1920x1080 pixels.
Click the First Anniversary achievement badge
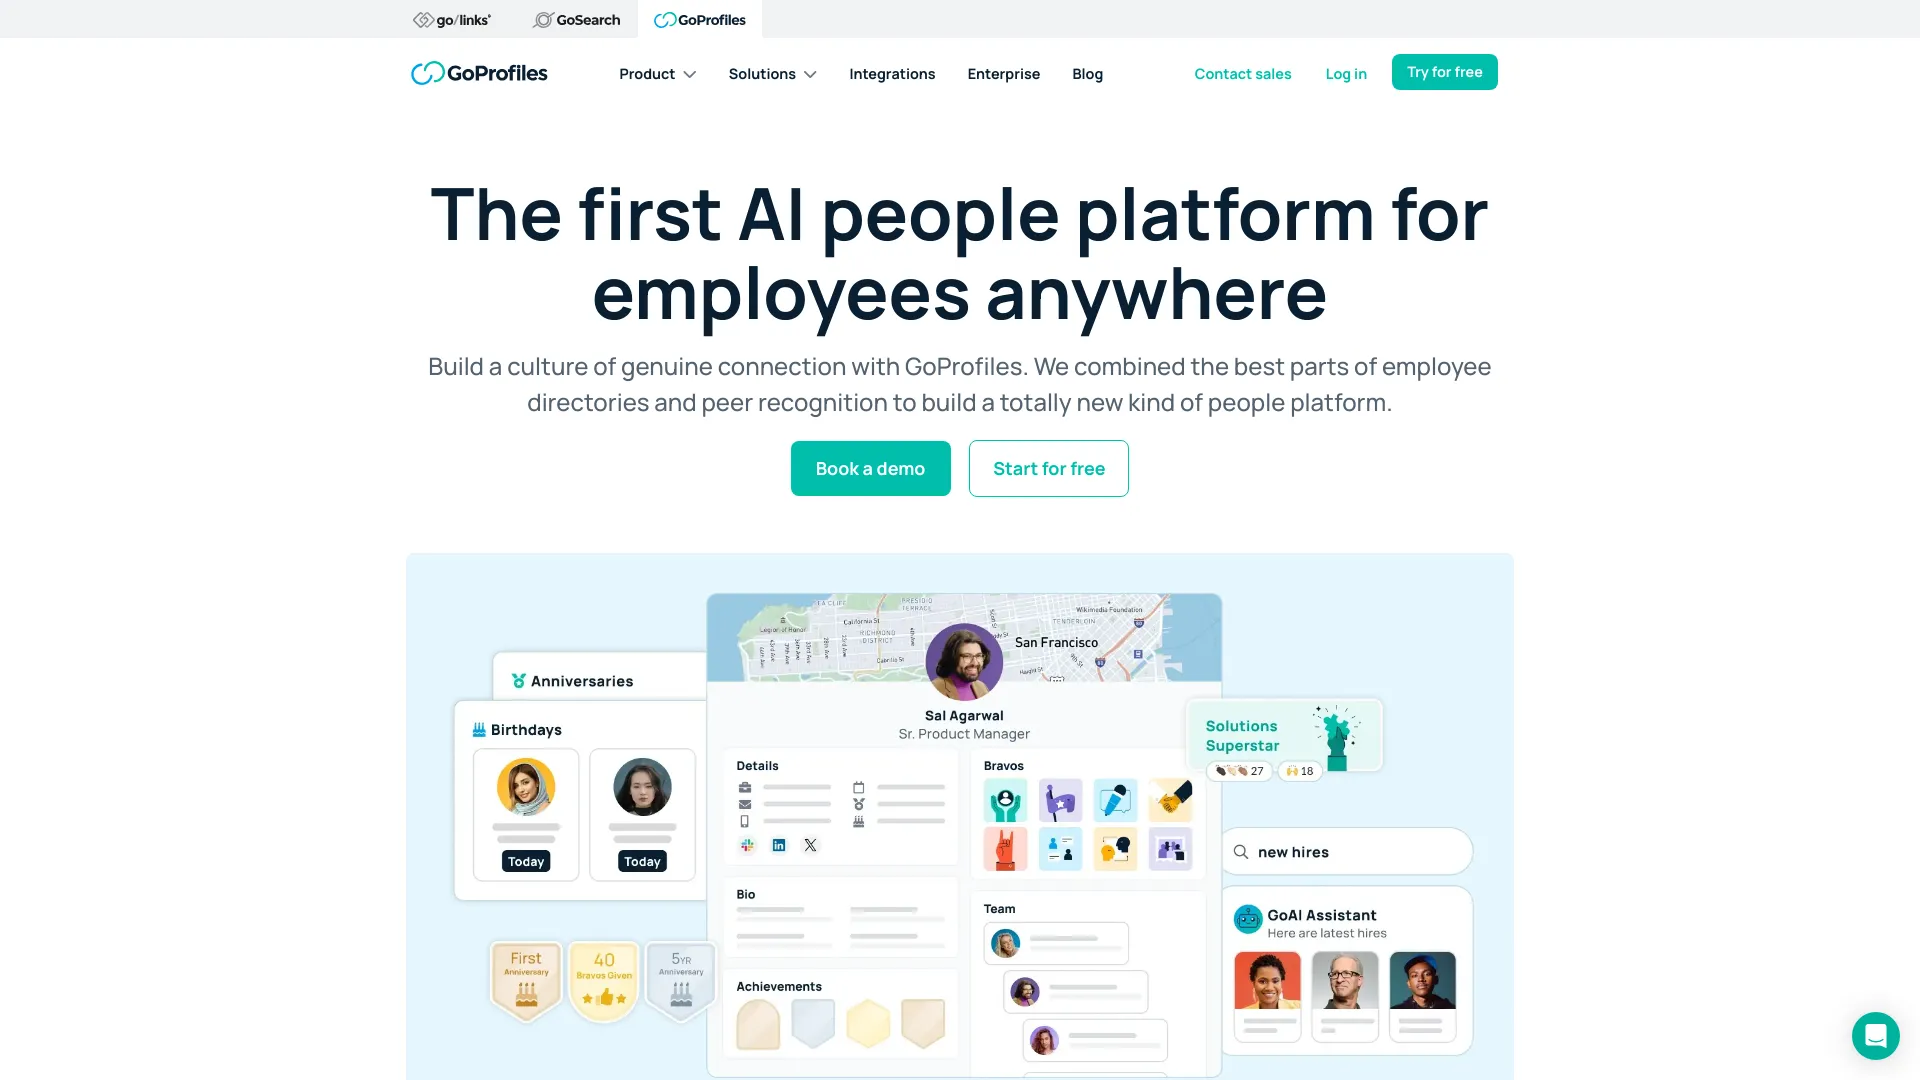click(525, 978)
